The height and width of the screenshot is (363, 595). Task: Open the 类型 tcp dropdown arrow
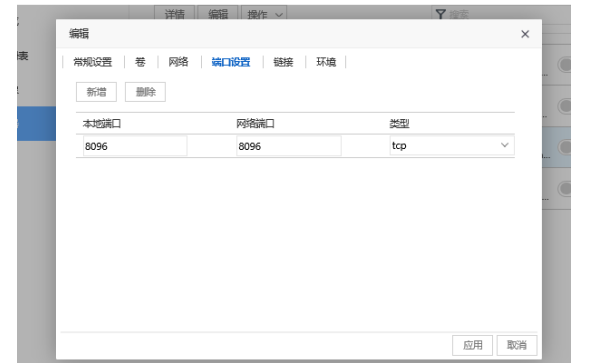[x=504, y=145]
